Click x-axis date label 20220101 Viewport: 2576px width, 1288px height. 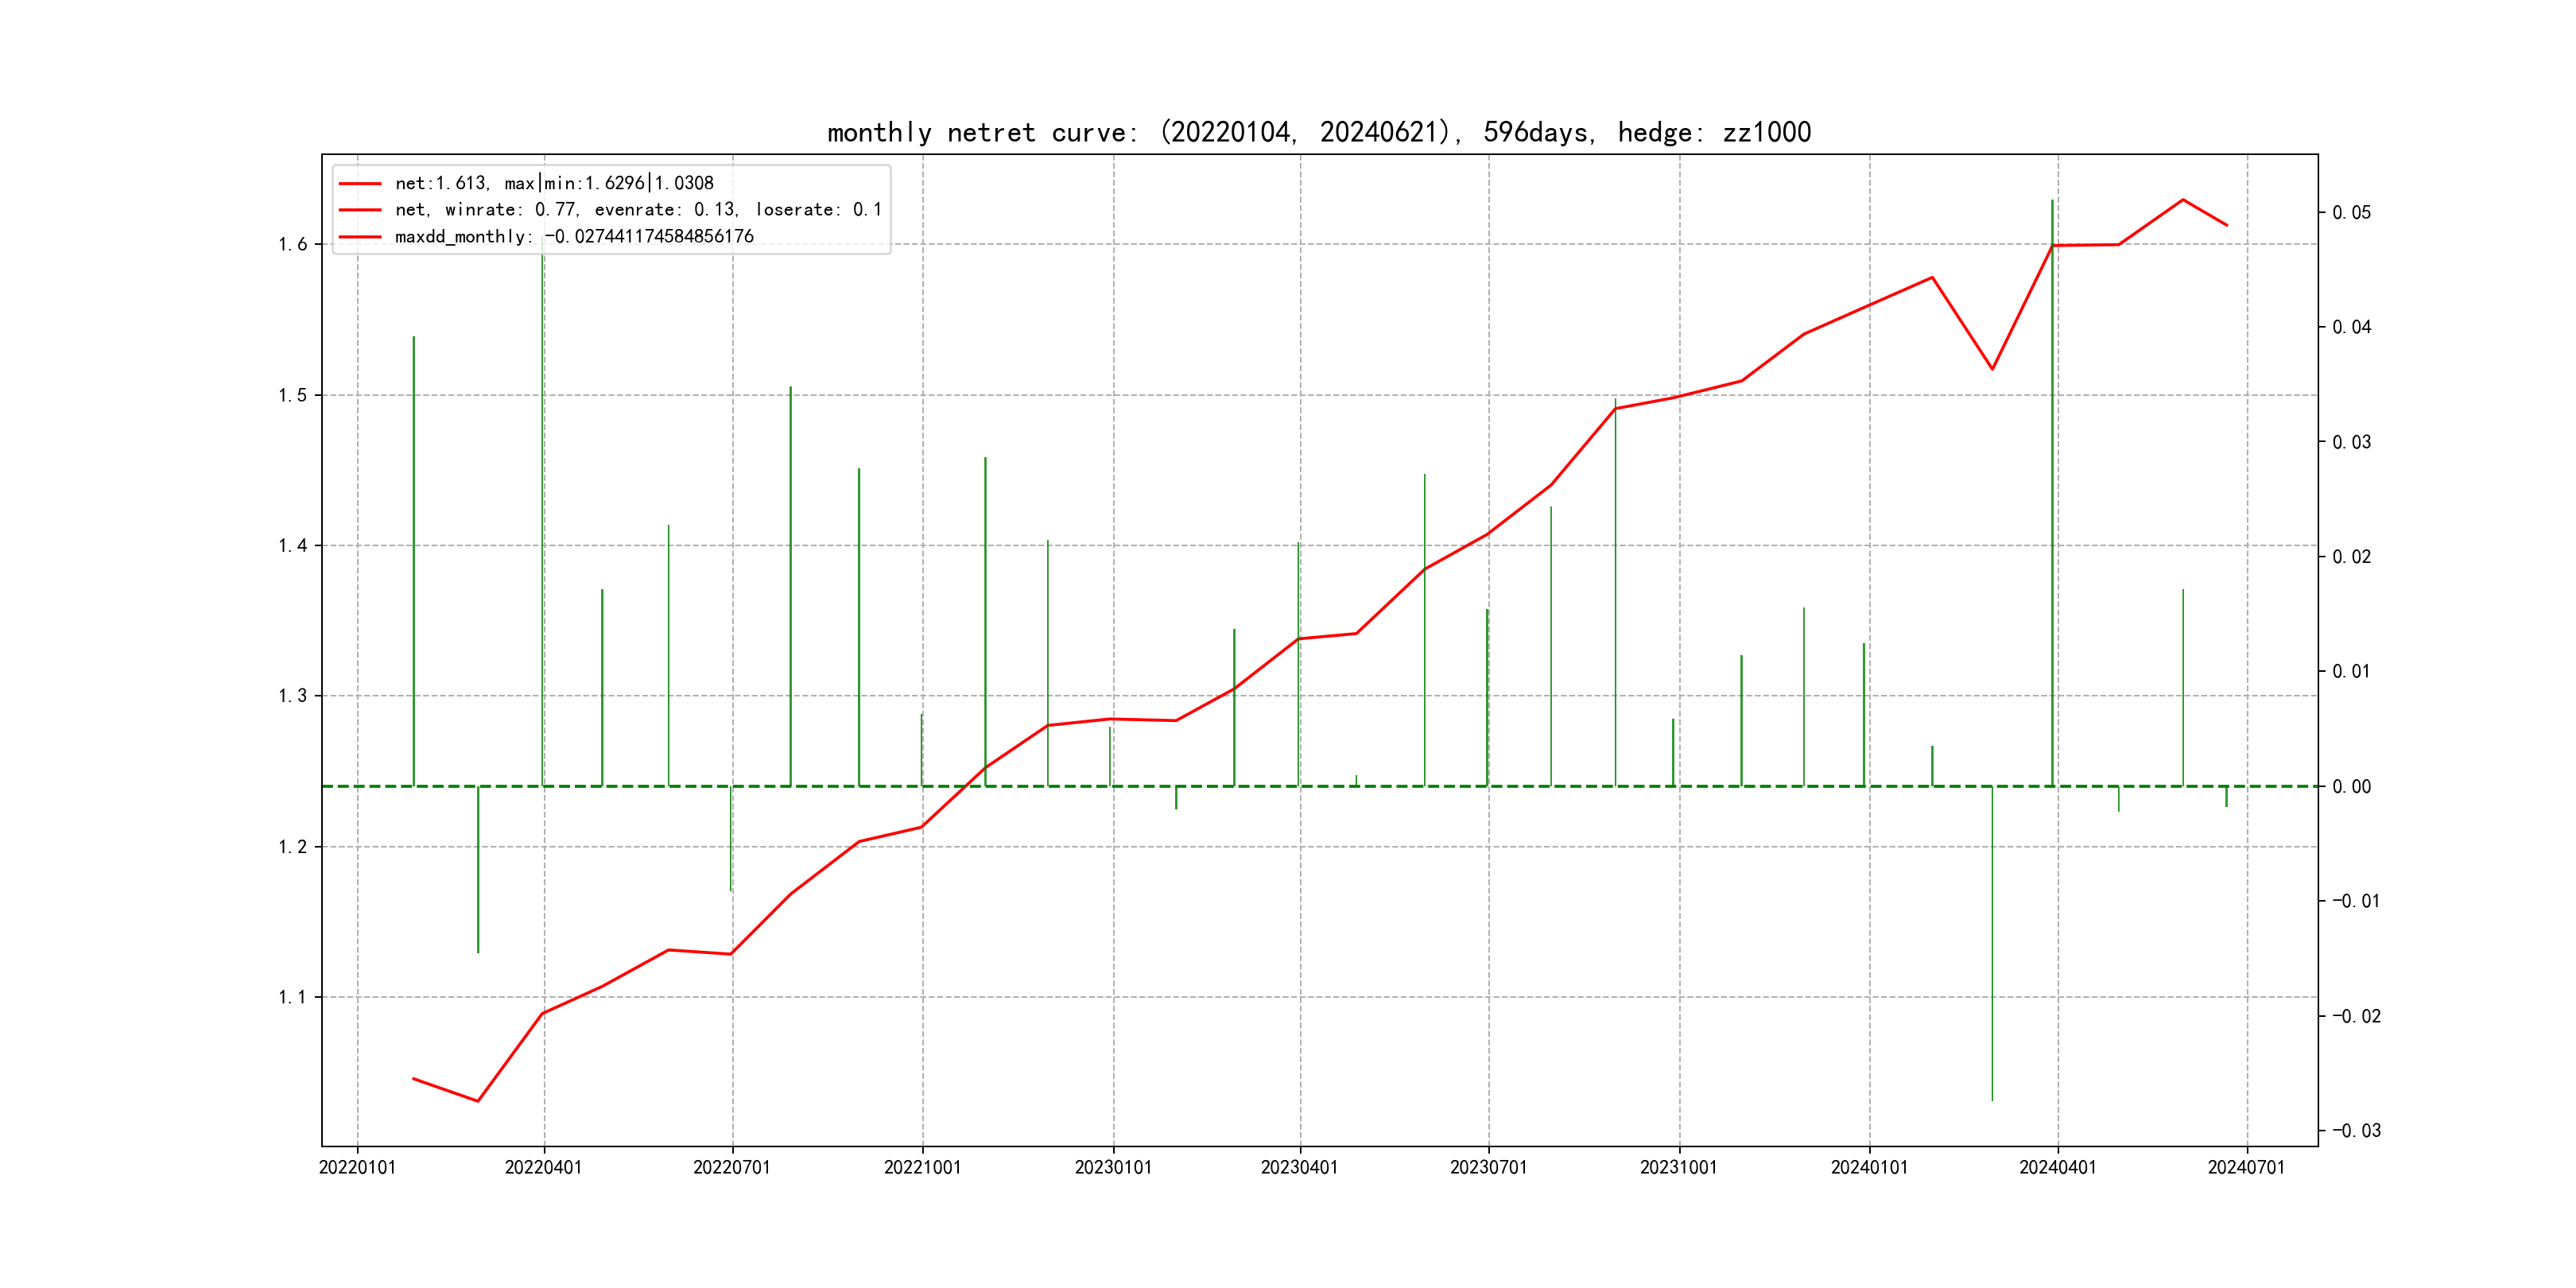coord(357,1168)
